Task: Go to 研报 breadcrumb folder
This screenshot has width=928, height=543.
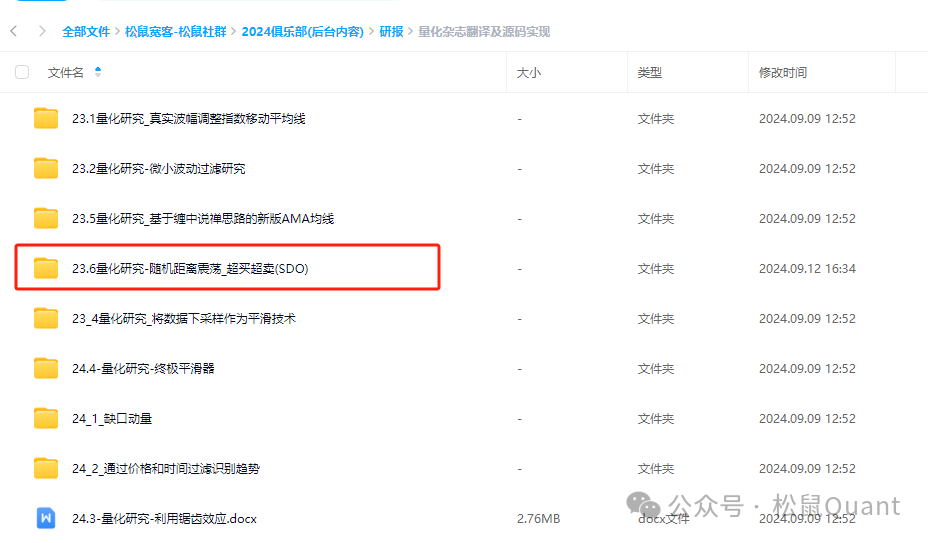Action: tap(391, 31)
